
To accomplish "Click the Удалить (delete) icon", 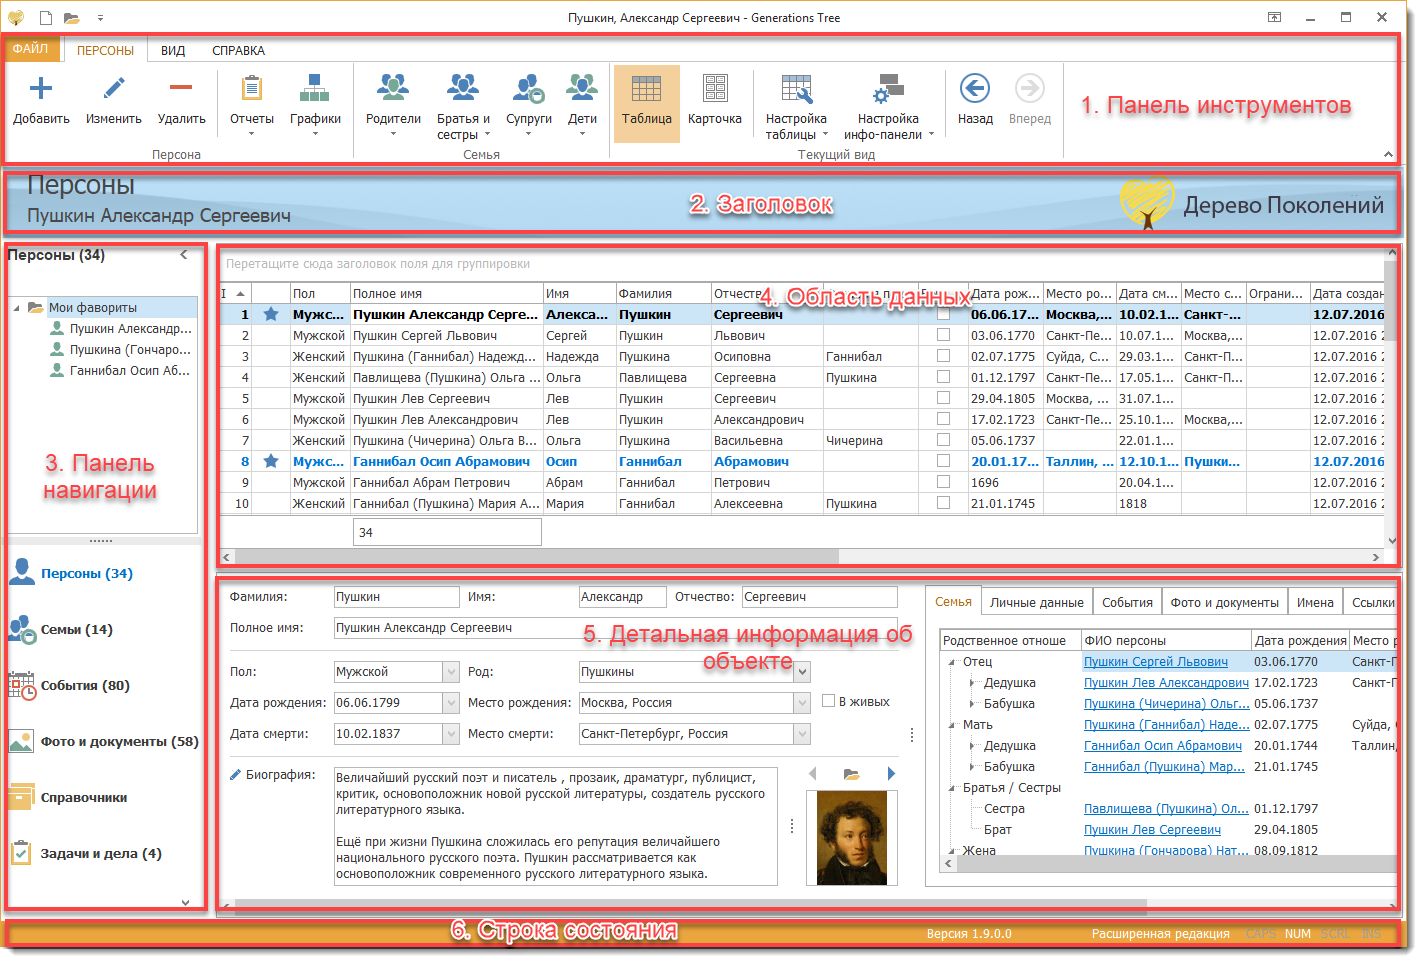I will click(x=181, y=89).
